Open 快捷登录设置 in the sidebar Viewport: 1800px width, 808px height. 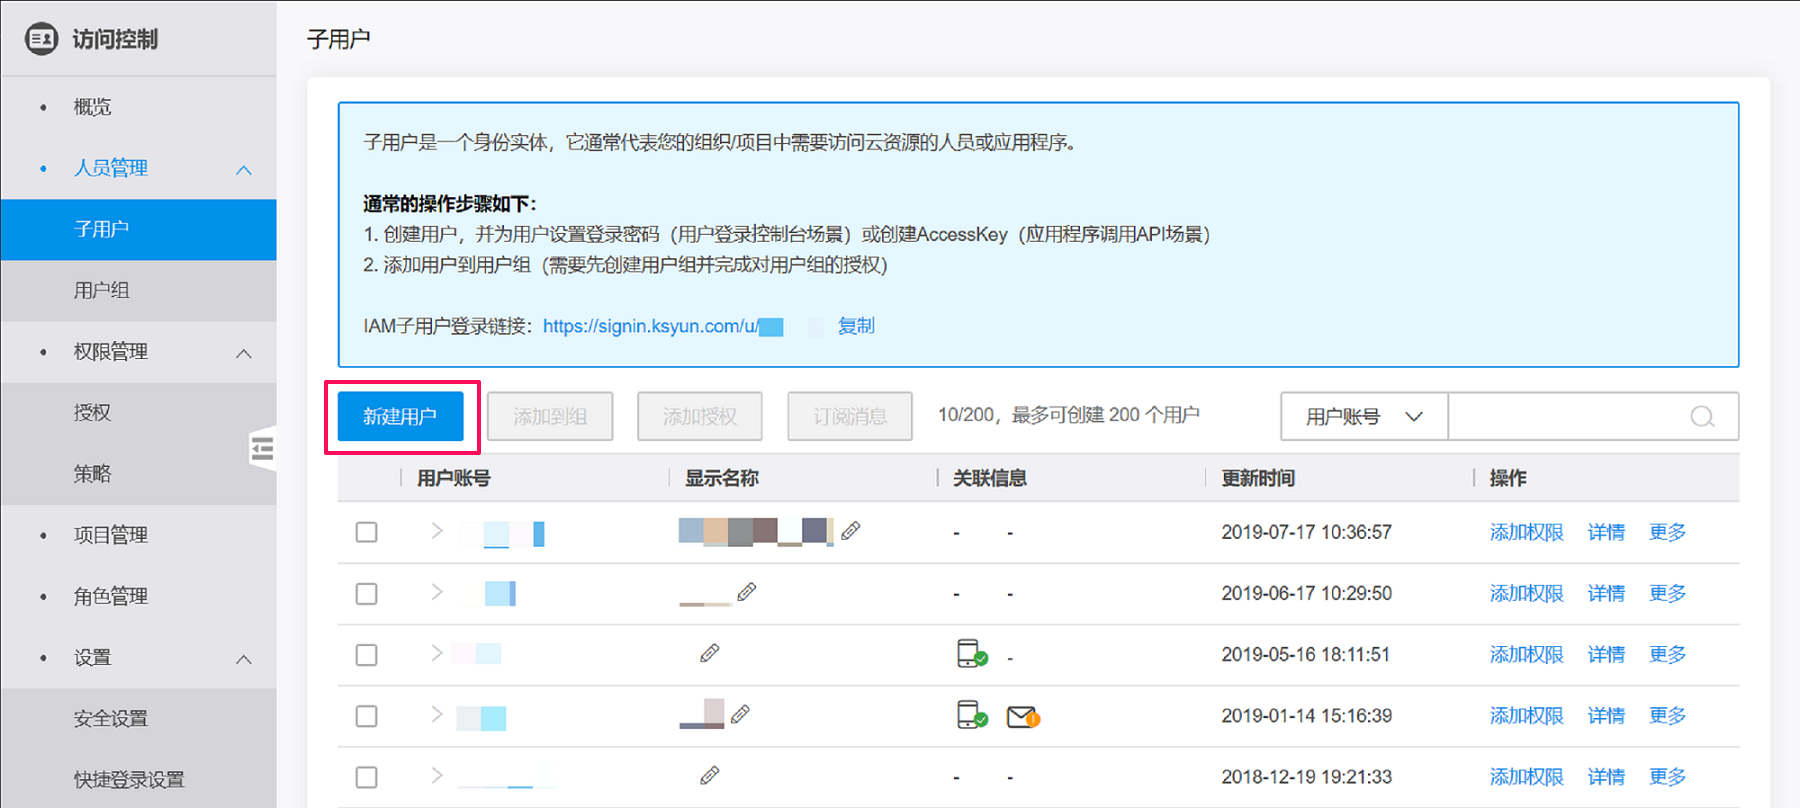pyautogui.click(x=138, y=779)
